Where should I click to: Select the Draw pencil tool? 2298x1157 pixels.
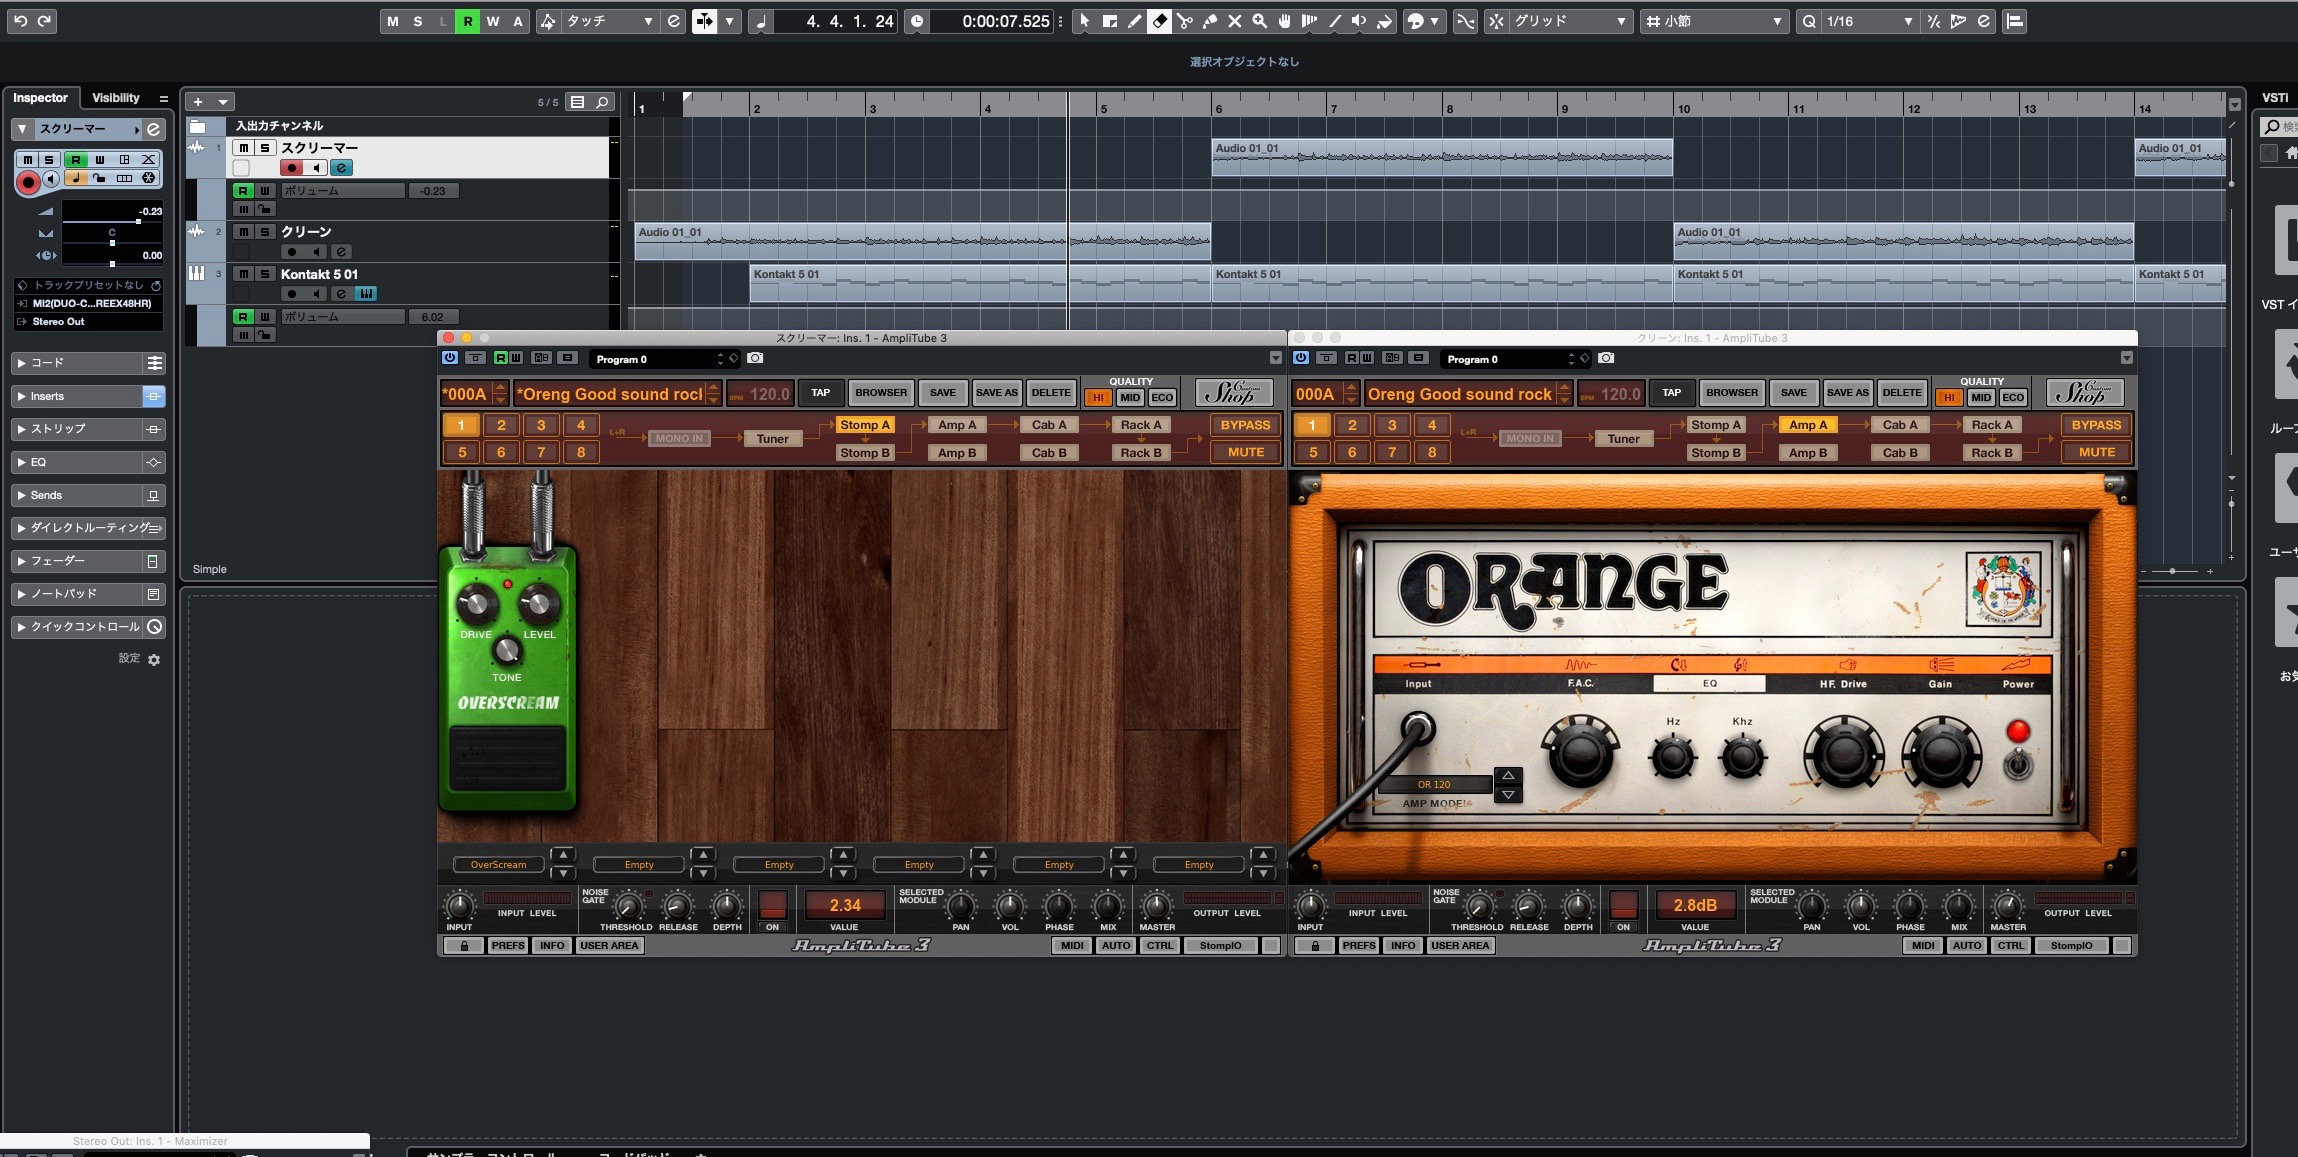1135,21
